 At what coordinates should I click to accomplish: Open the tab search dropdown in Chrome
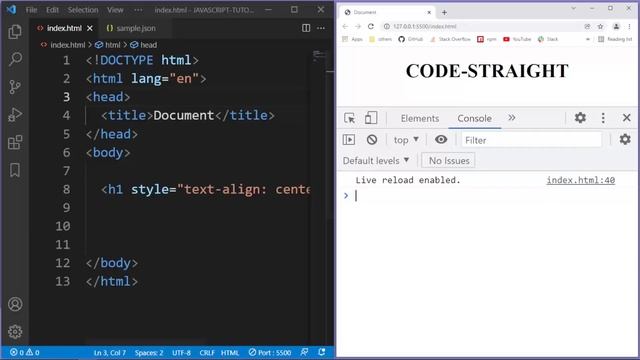573,9
